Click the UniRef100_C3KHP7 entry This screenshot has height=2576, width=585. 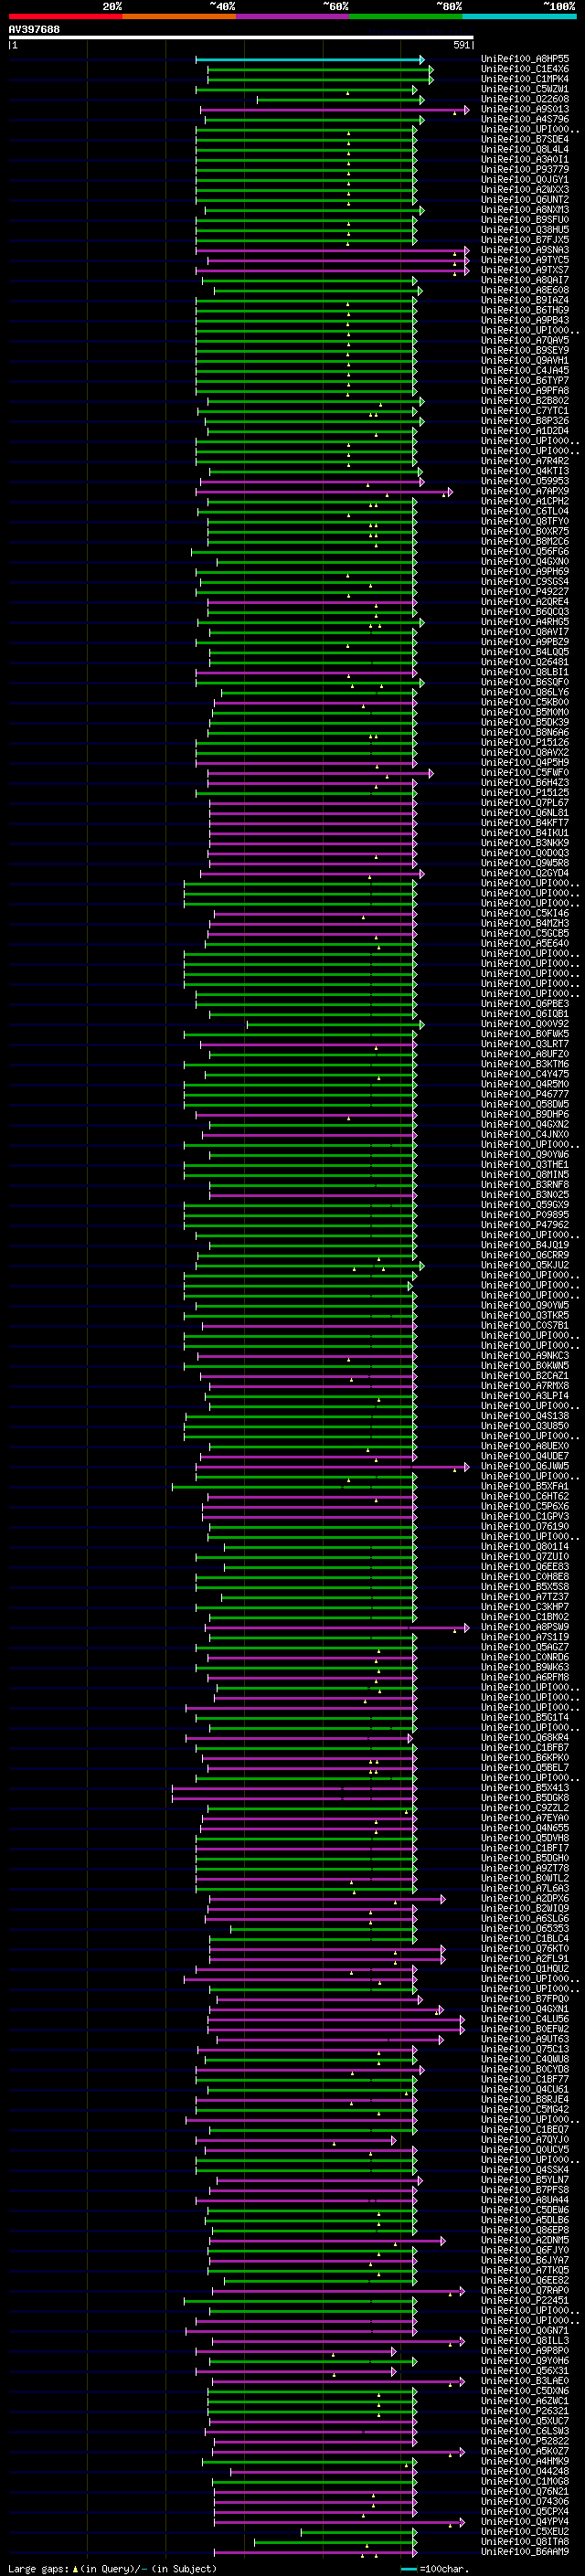pos(525,1607)
